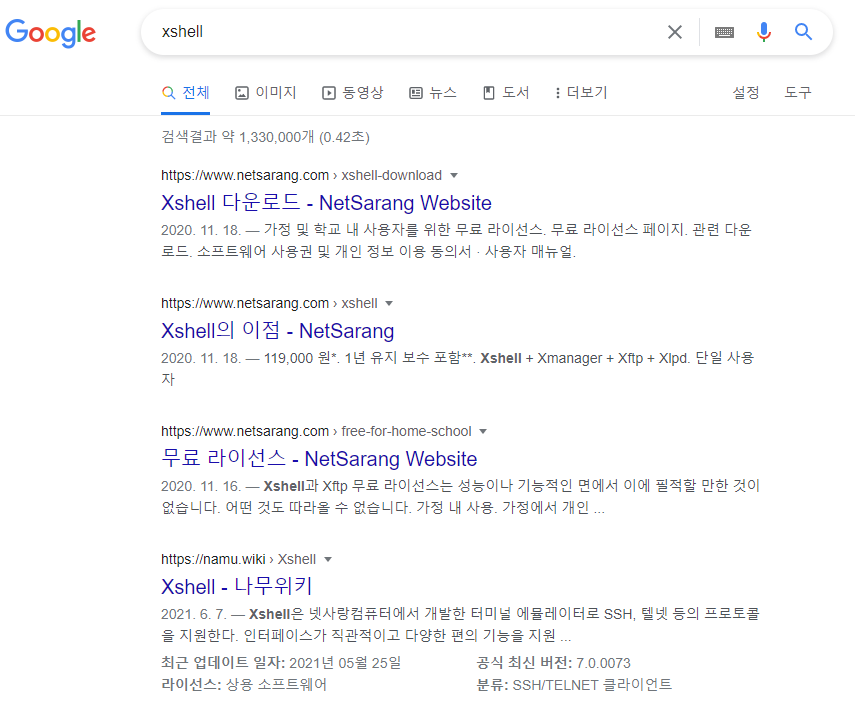
Task: Start voice search with microphone icon
Action: coord(764,32)
